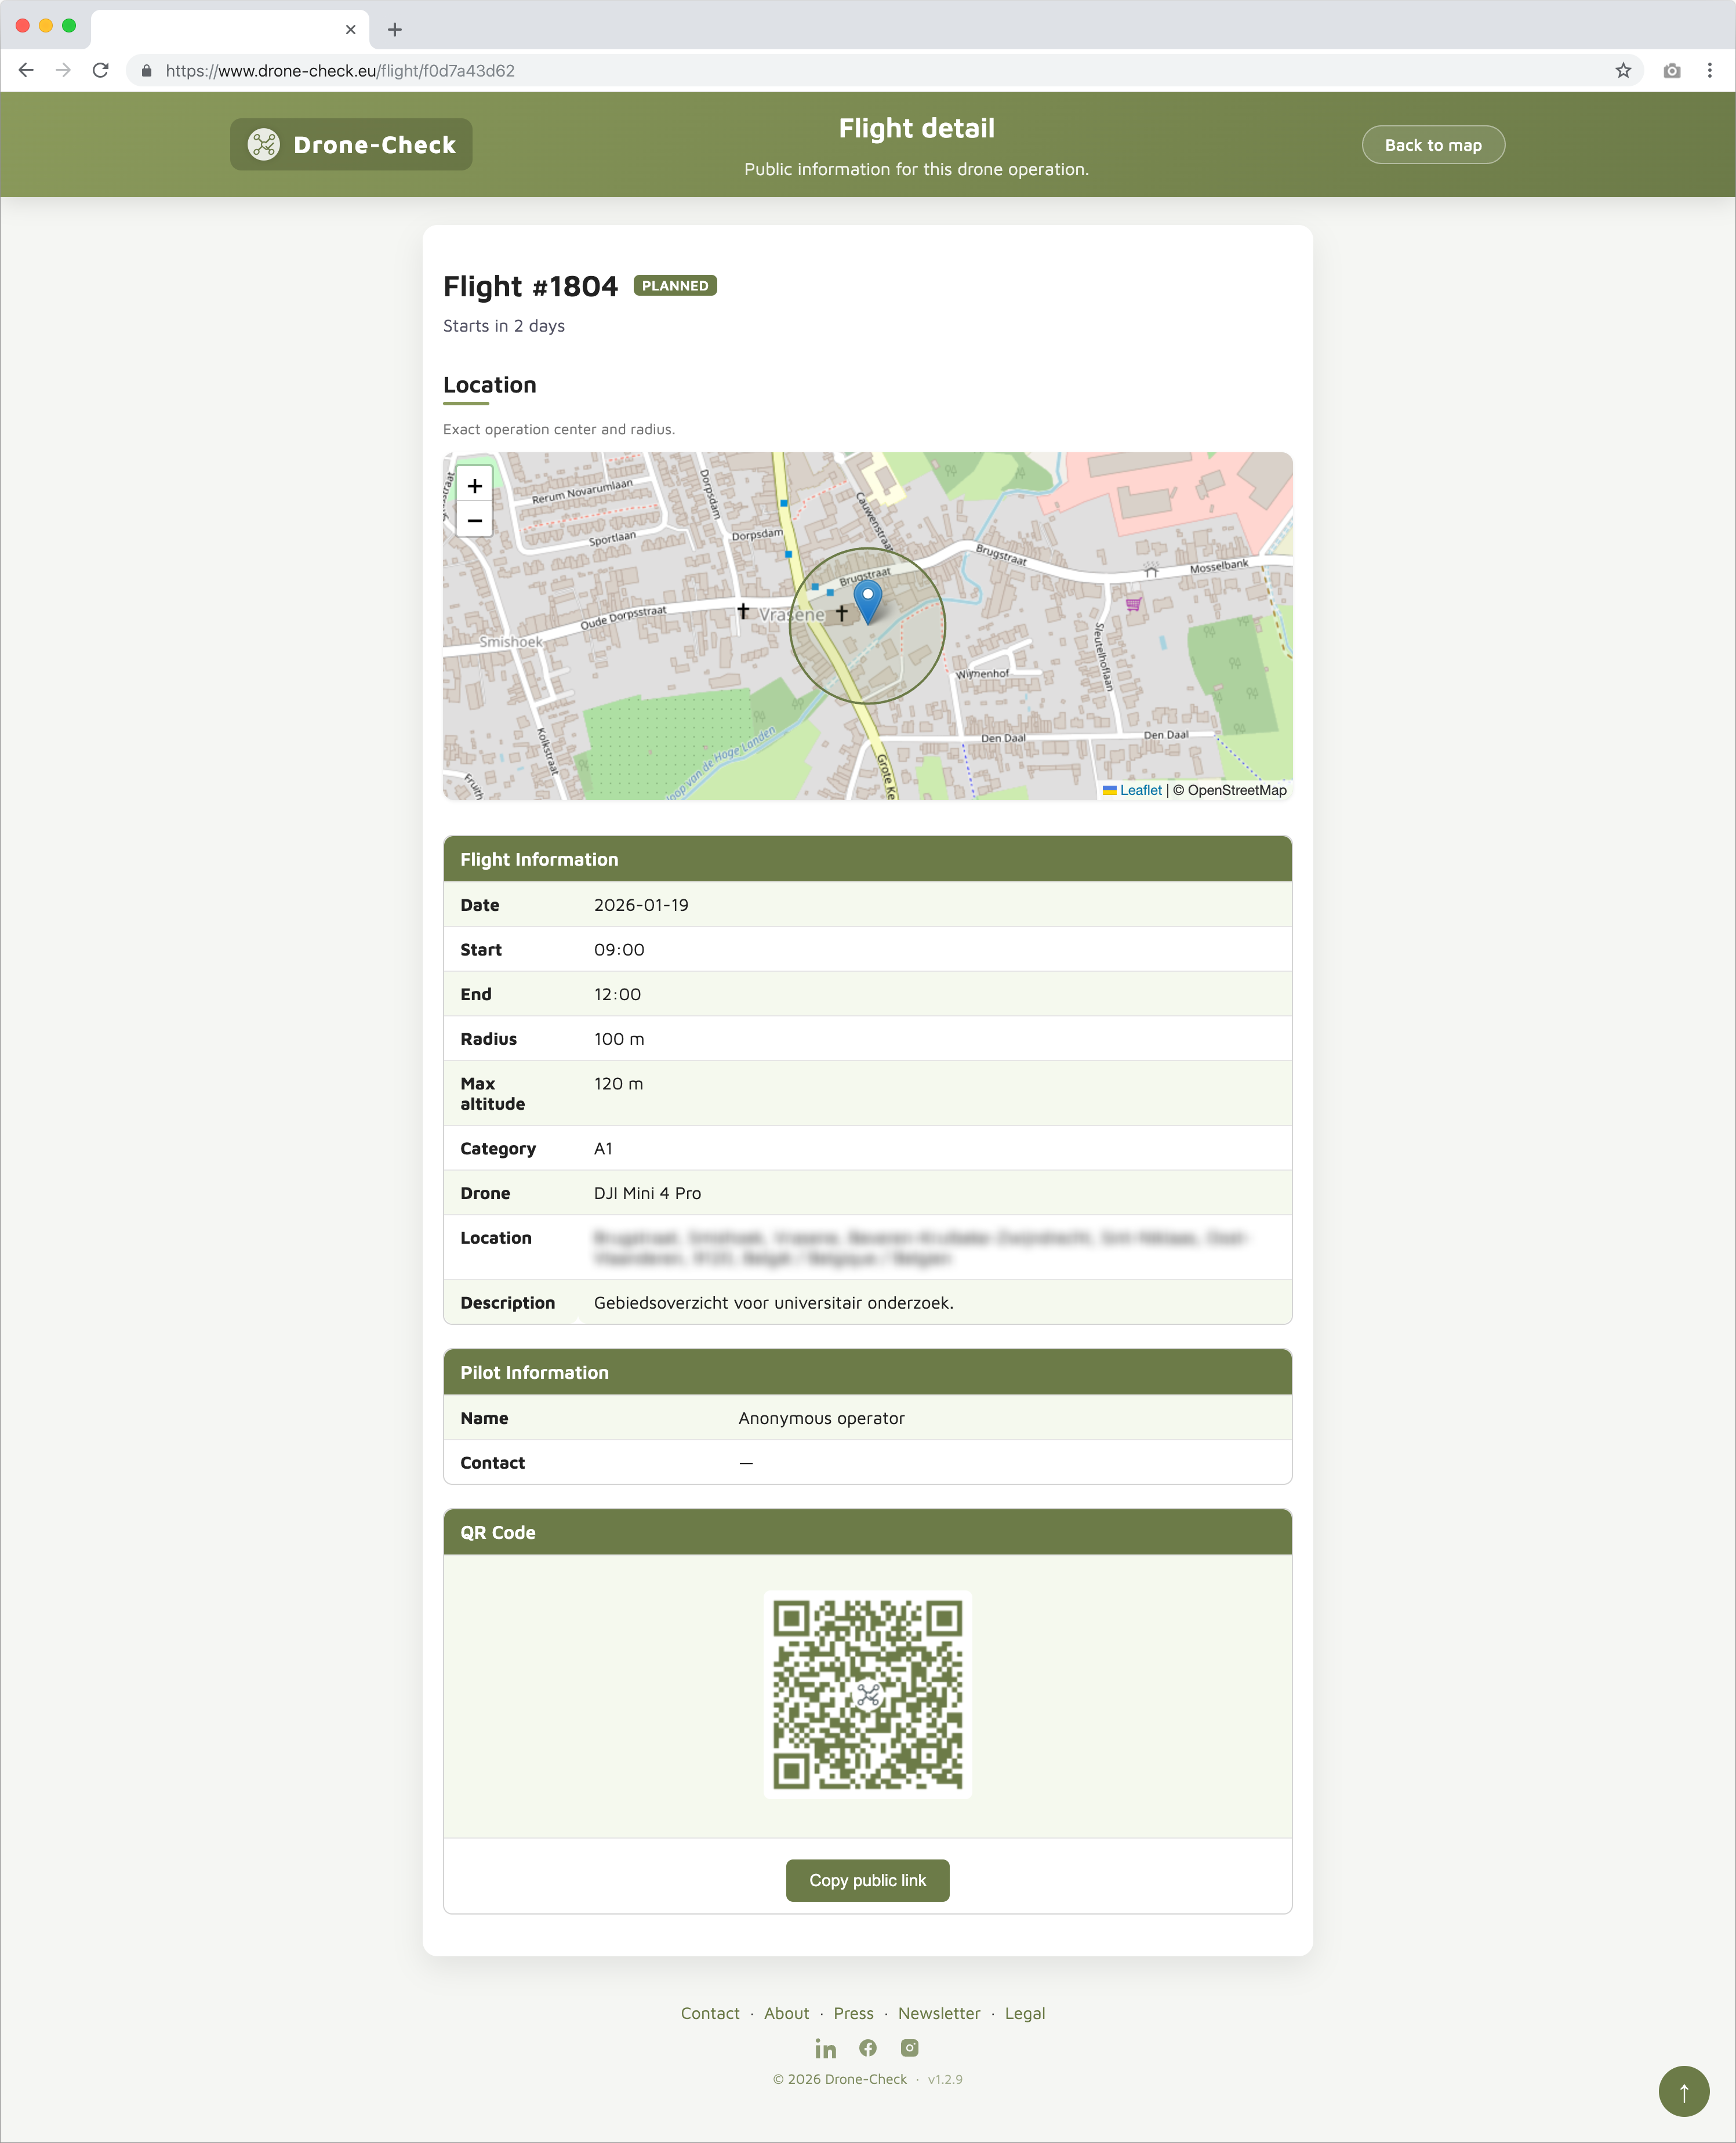Zoom out on the map
Viewport: 1736px width, 2143px height.
point(474,521)
